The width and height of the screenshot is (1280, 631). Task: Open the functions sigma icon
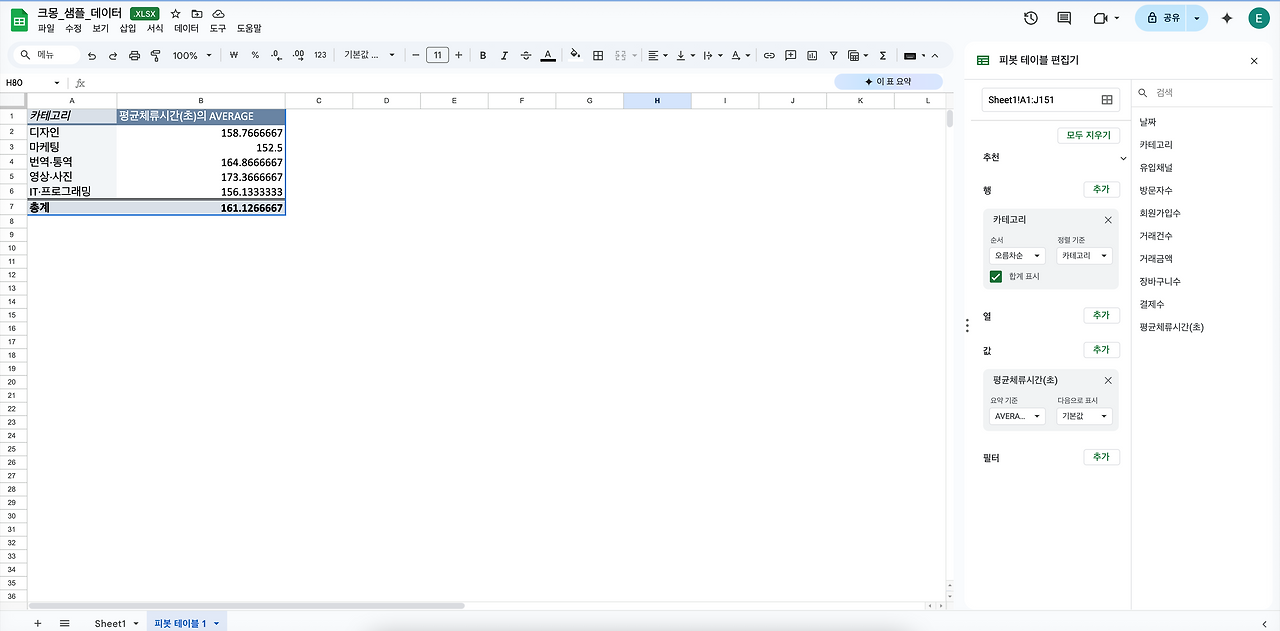pos(883,56)
